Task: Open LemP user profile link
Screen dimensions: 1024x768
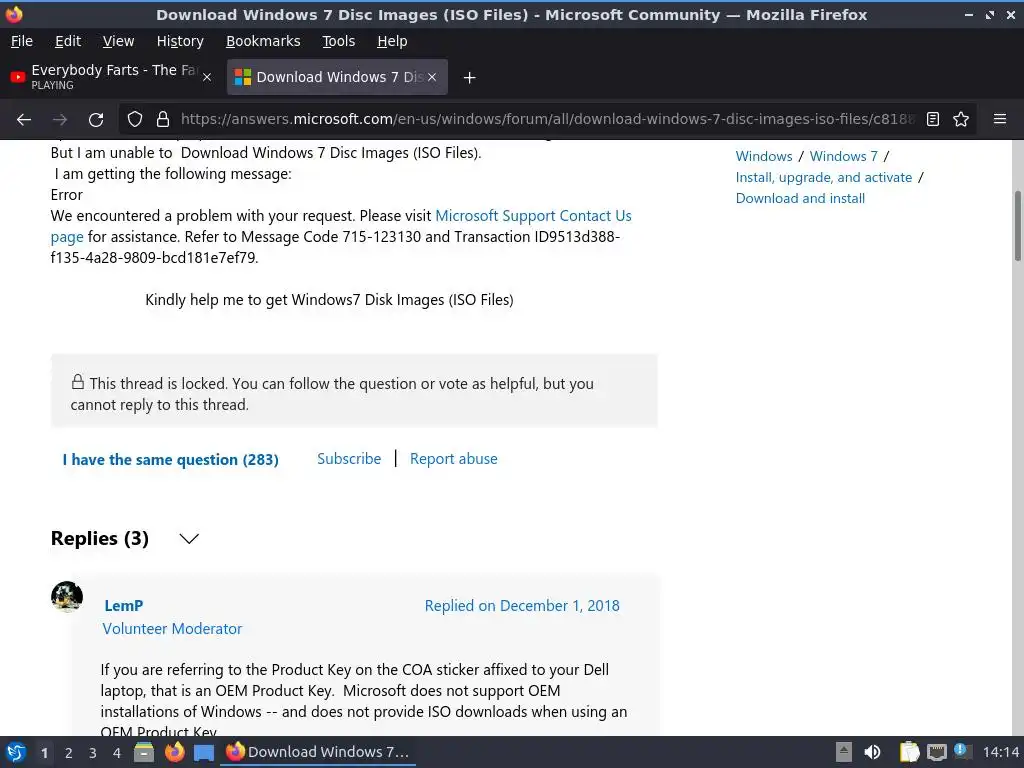Action: coord(123,605)
